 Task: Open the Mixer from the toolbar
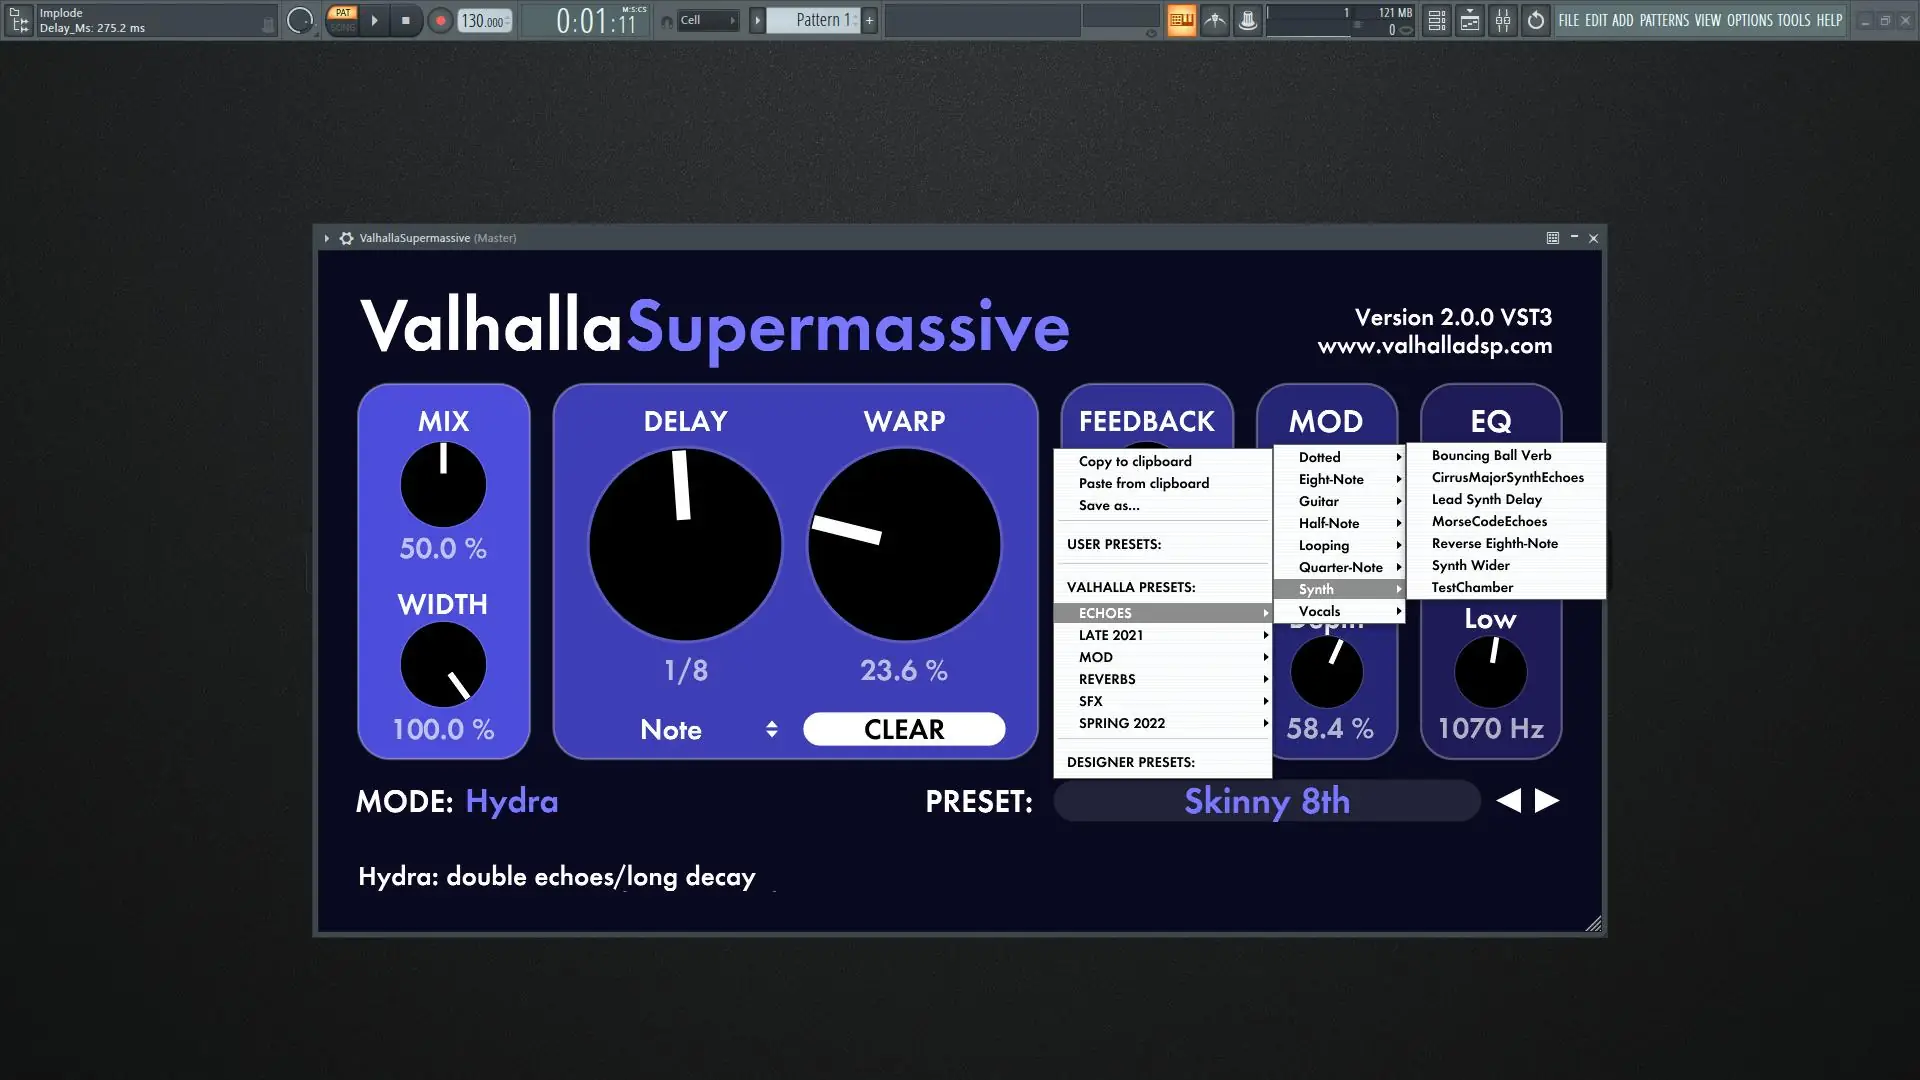(x=1503, y=20)
